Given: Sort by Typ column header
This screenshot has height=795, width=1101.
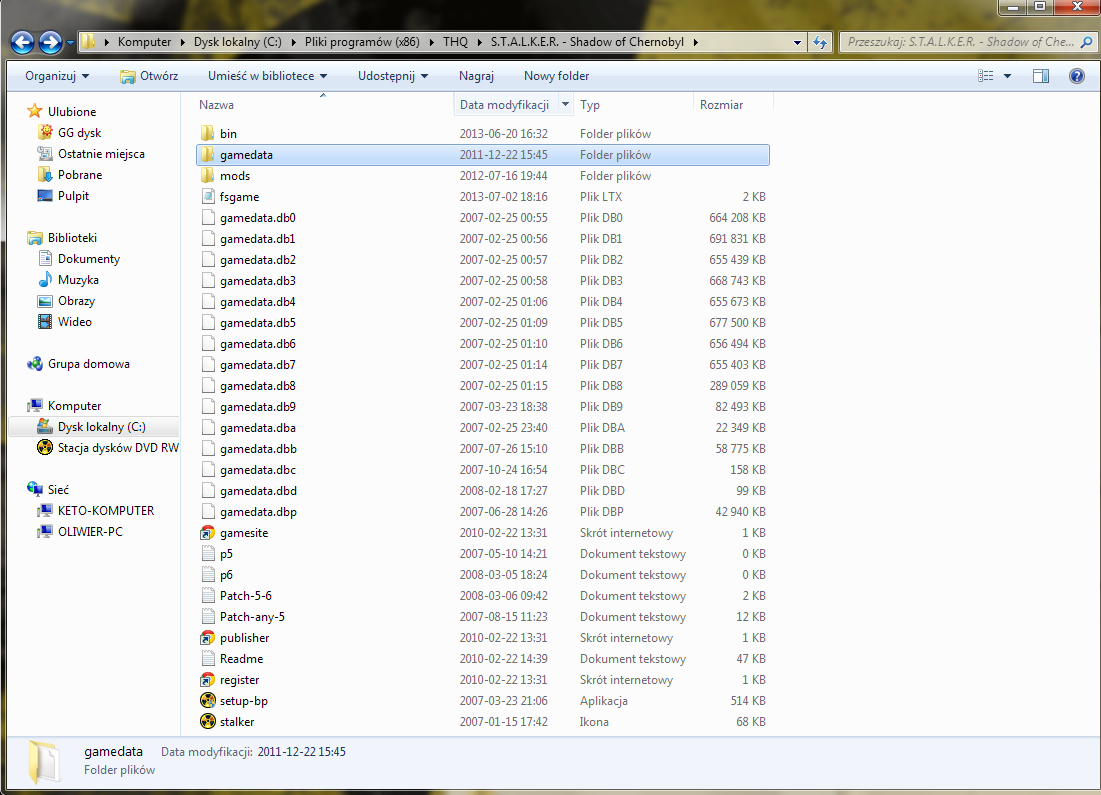Looking at the screenshot, I should coord(590,105).
